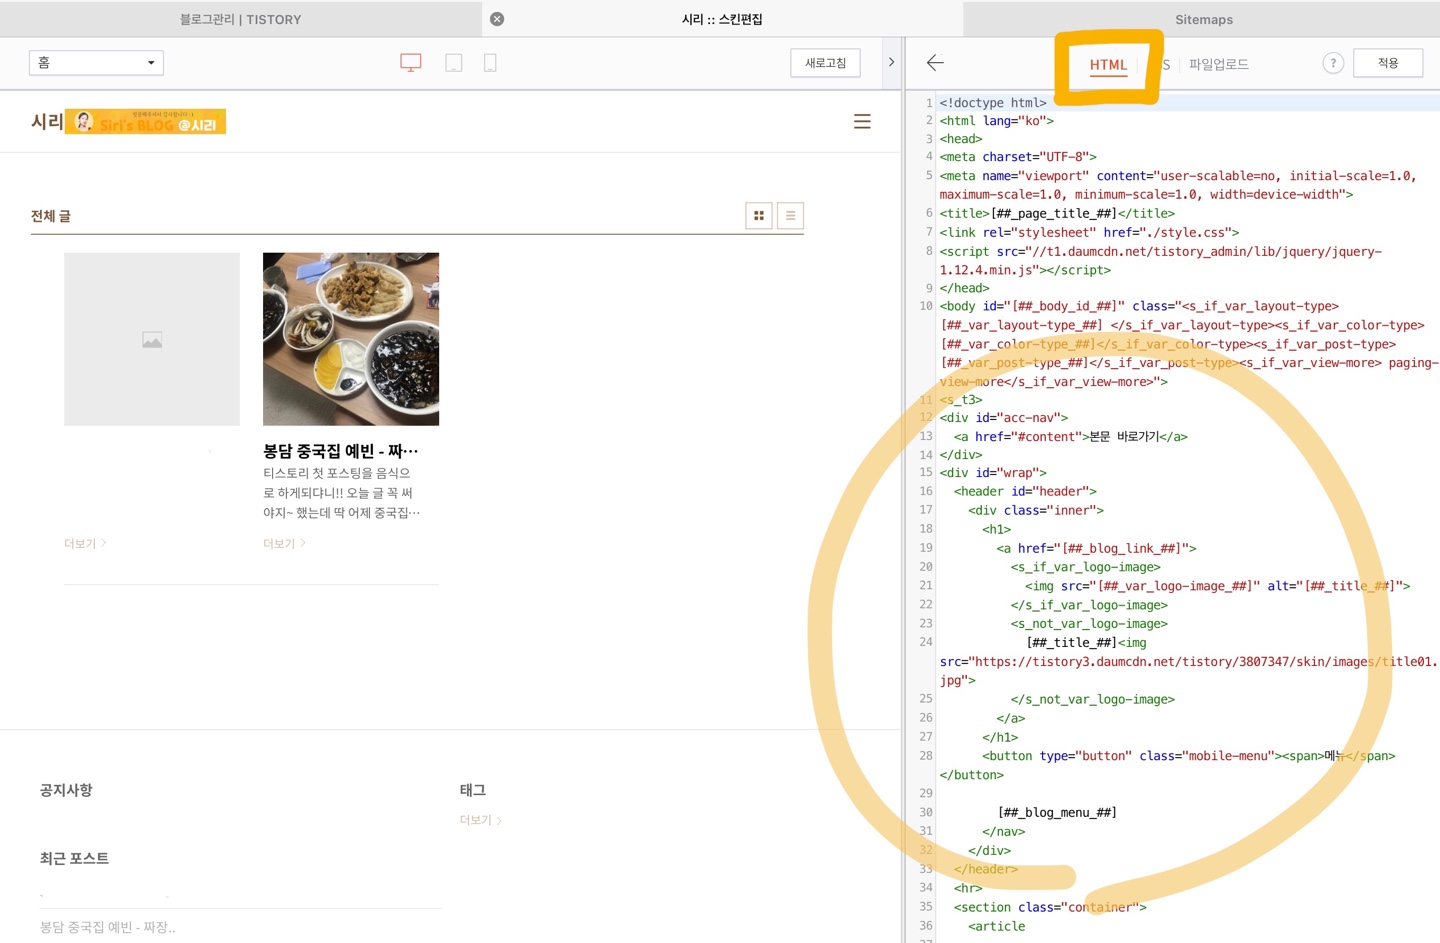Click the title page_title code line
The image size is (1440, 943).
1057,213
